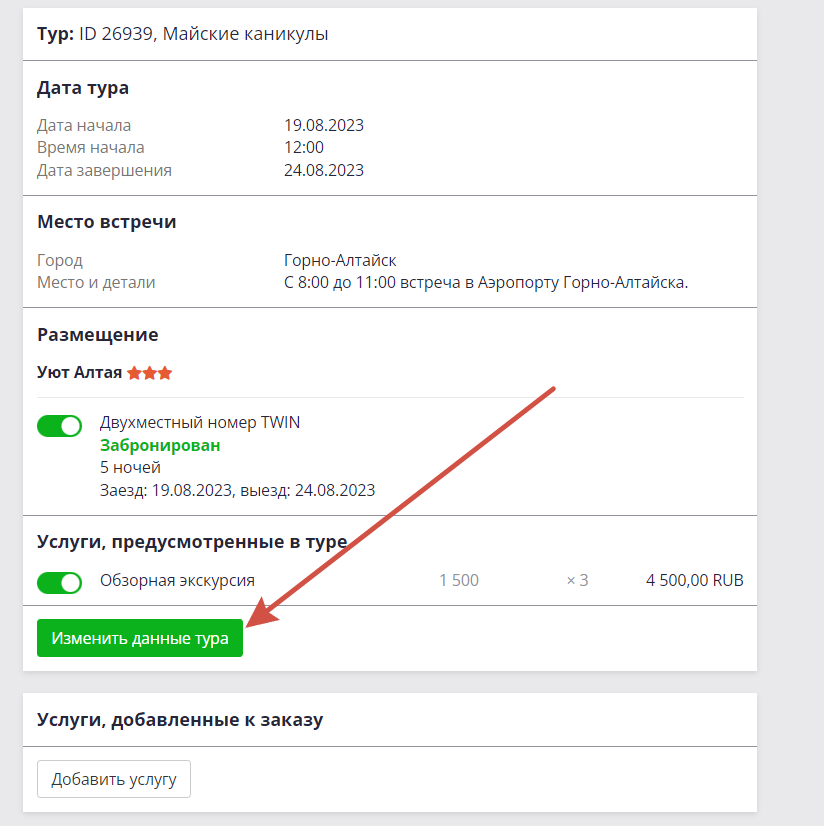Click the Добавить услугу button
Viewport: 824px width, 826px height.
(114, 779)
